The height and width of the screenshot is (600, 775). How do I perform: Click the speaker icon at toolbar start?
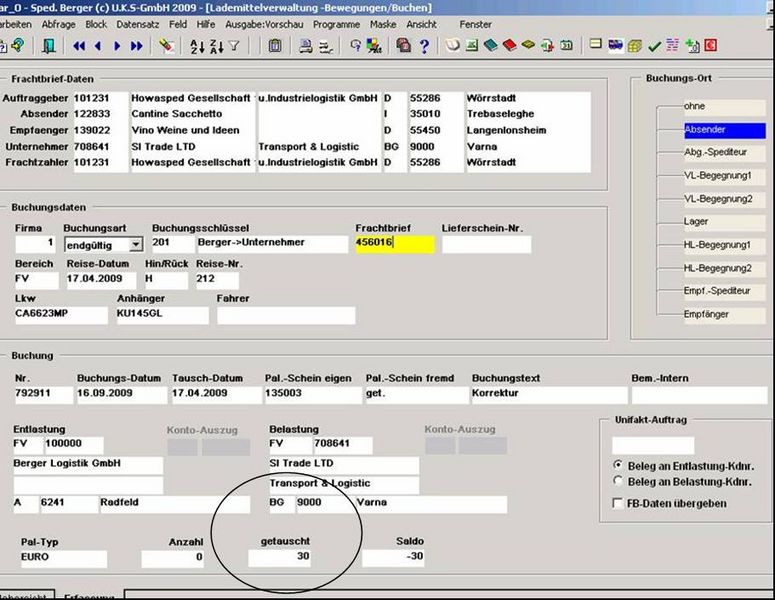point(18,45)
